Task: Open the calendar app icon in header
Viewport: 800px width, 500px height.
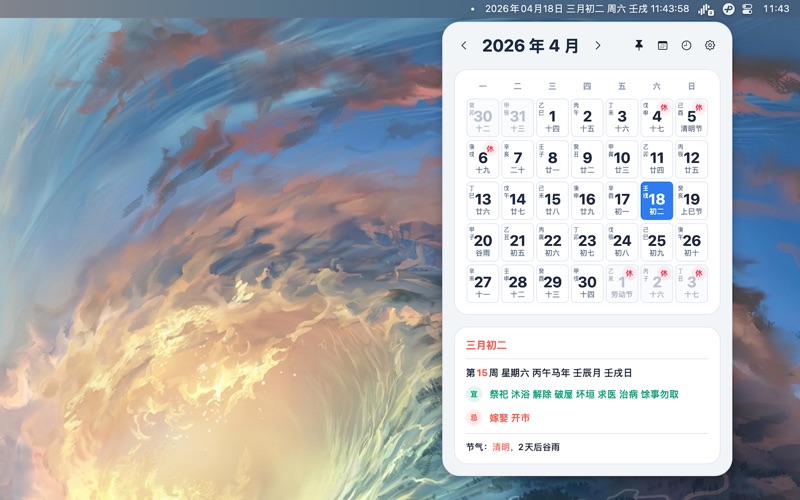Action: (x=662, y=45)
